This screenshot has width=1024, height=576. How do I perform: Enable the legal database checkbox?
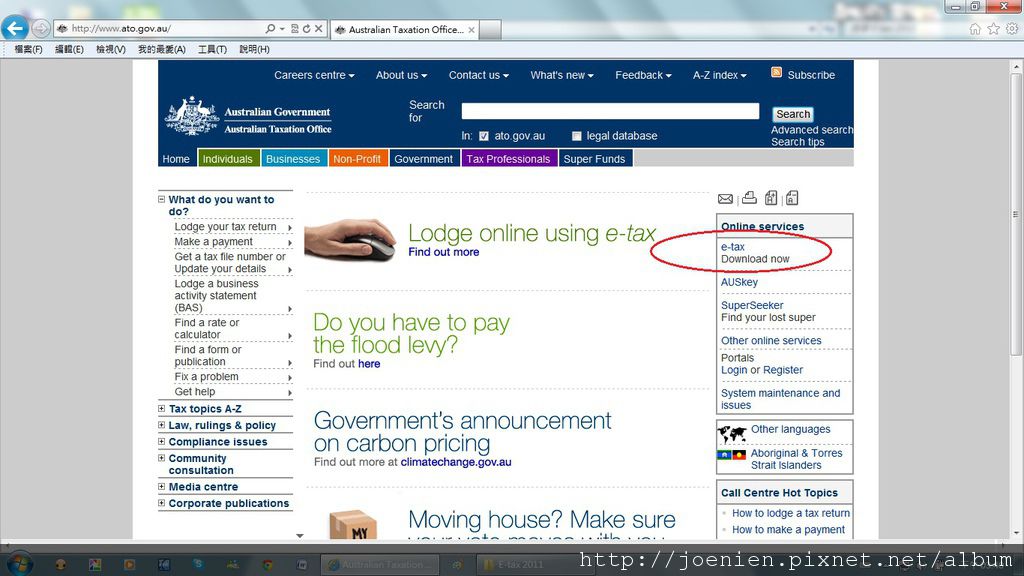[x=577, y=136]
